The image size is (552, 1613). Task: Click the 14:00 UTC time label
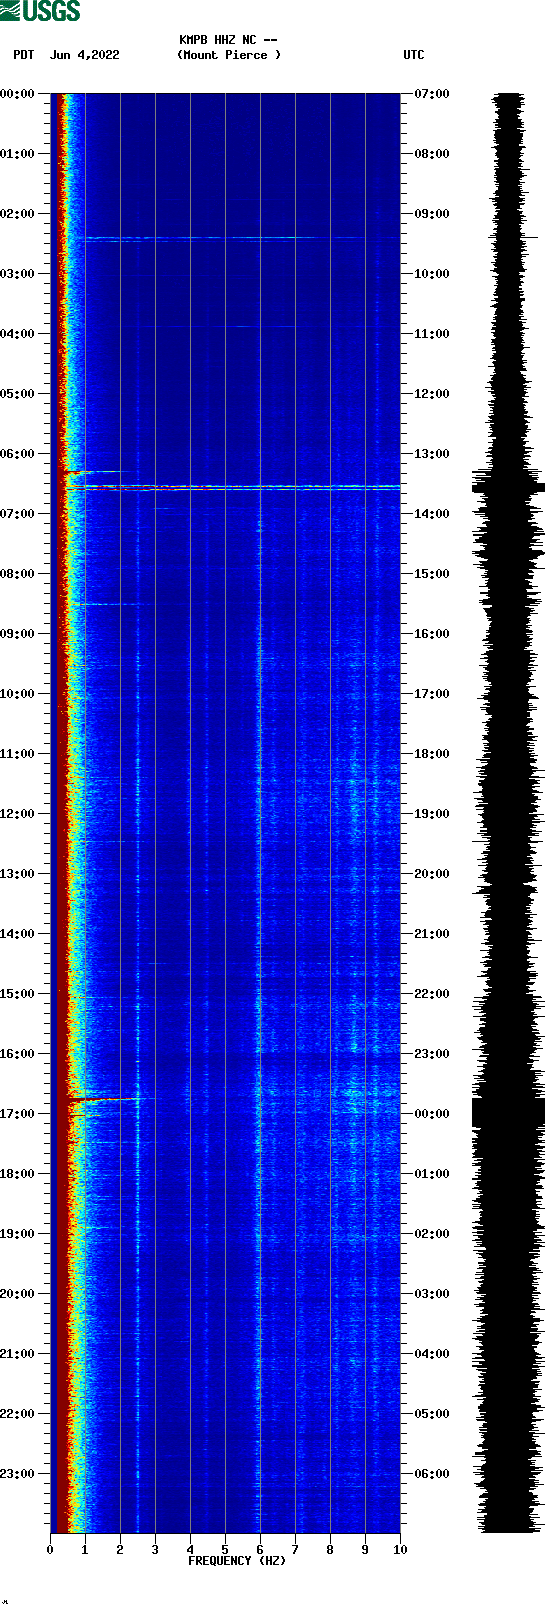432,514
